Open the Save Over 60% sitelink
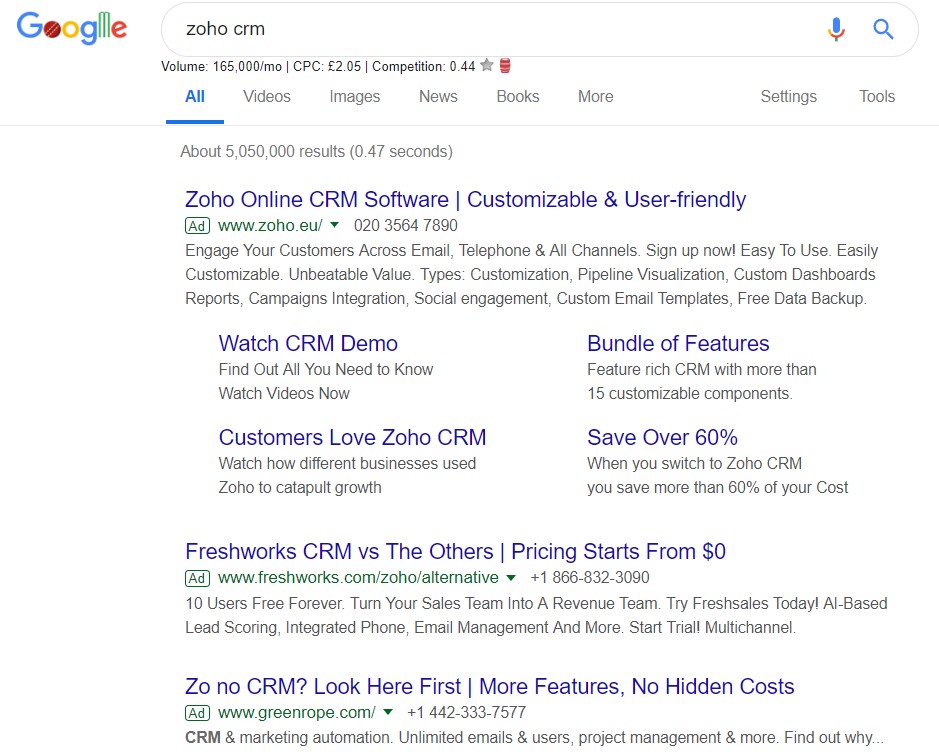This screenshot has height=755, width=939. coord(662,438)
